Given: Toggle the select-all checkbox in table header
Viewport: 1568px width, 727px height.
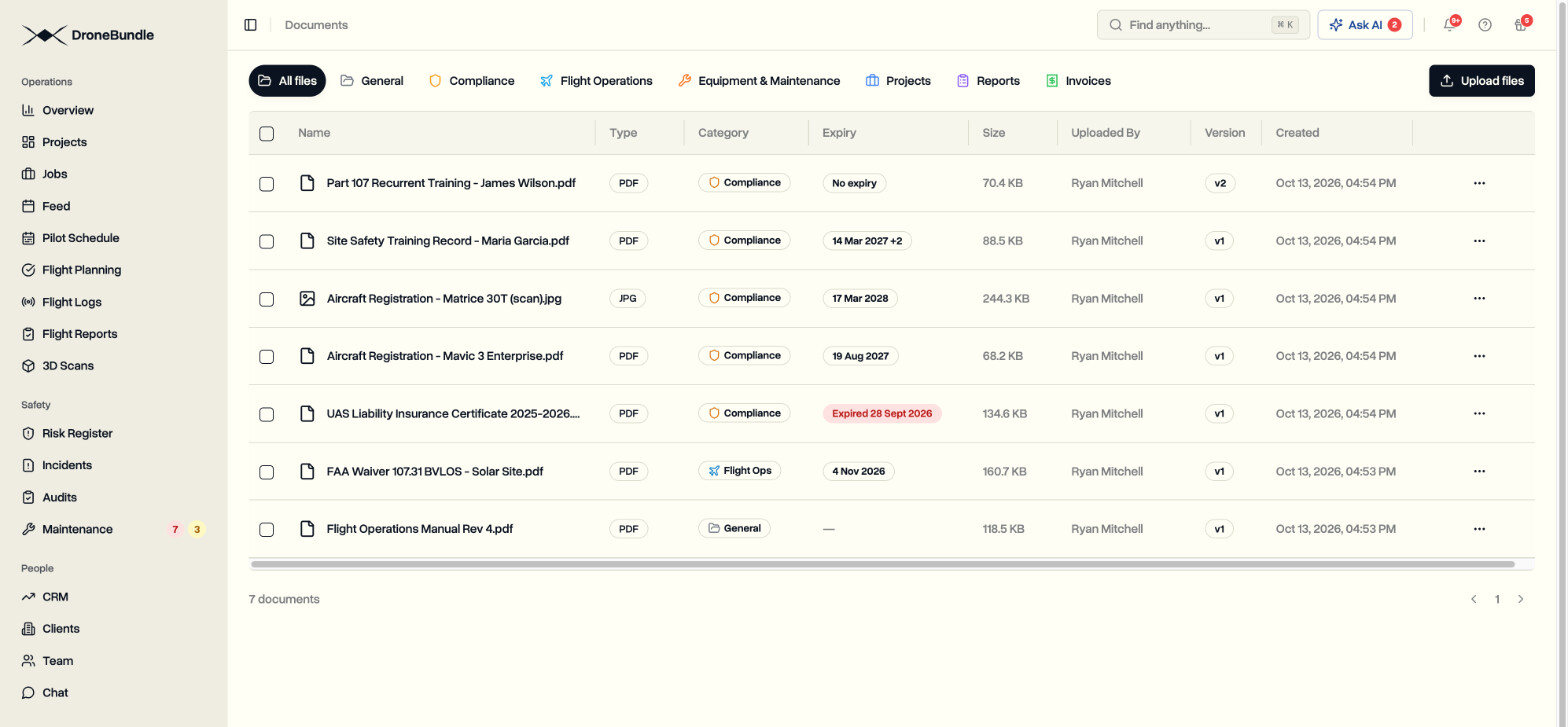Looking at the screenshot, I should [x=267, y=133].
